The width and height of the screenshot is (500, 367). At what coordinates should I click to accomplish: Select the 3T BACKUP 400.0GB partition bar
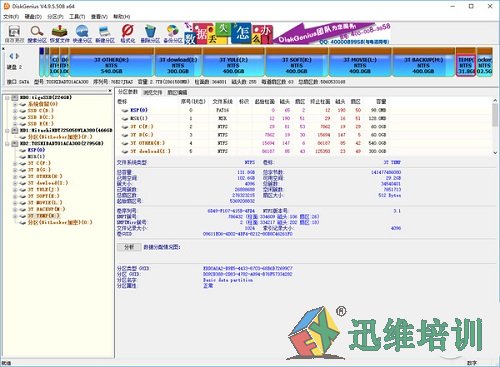(x=423, y=62)
